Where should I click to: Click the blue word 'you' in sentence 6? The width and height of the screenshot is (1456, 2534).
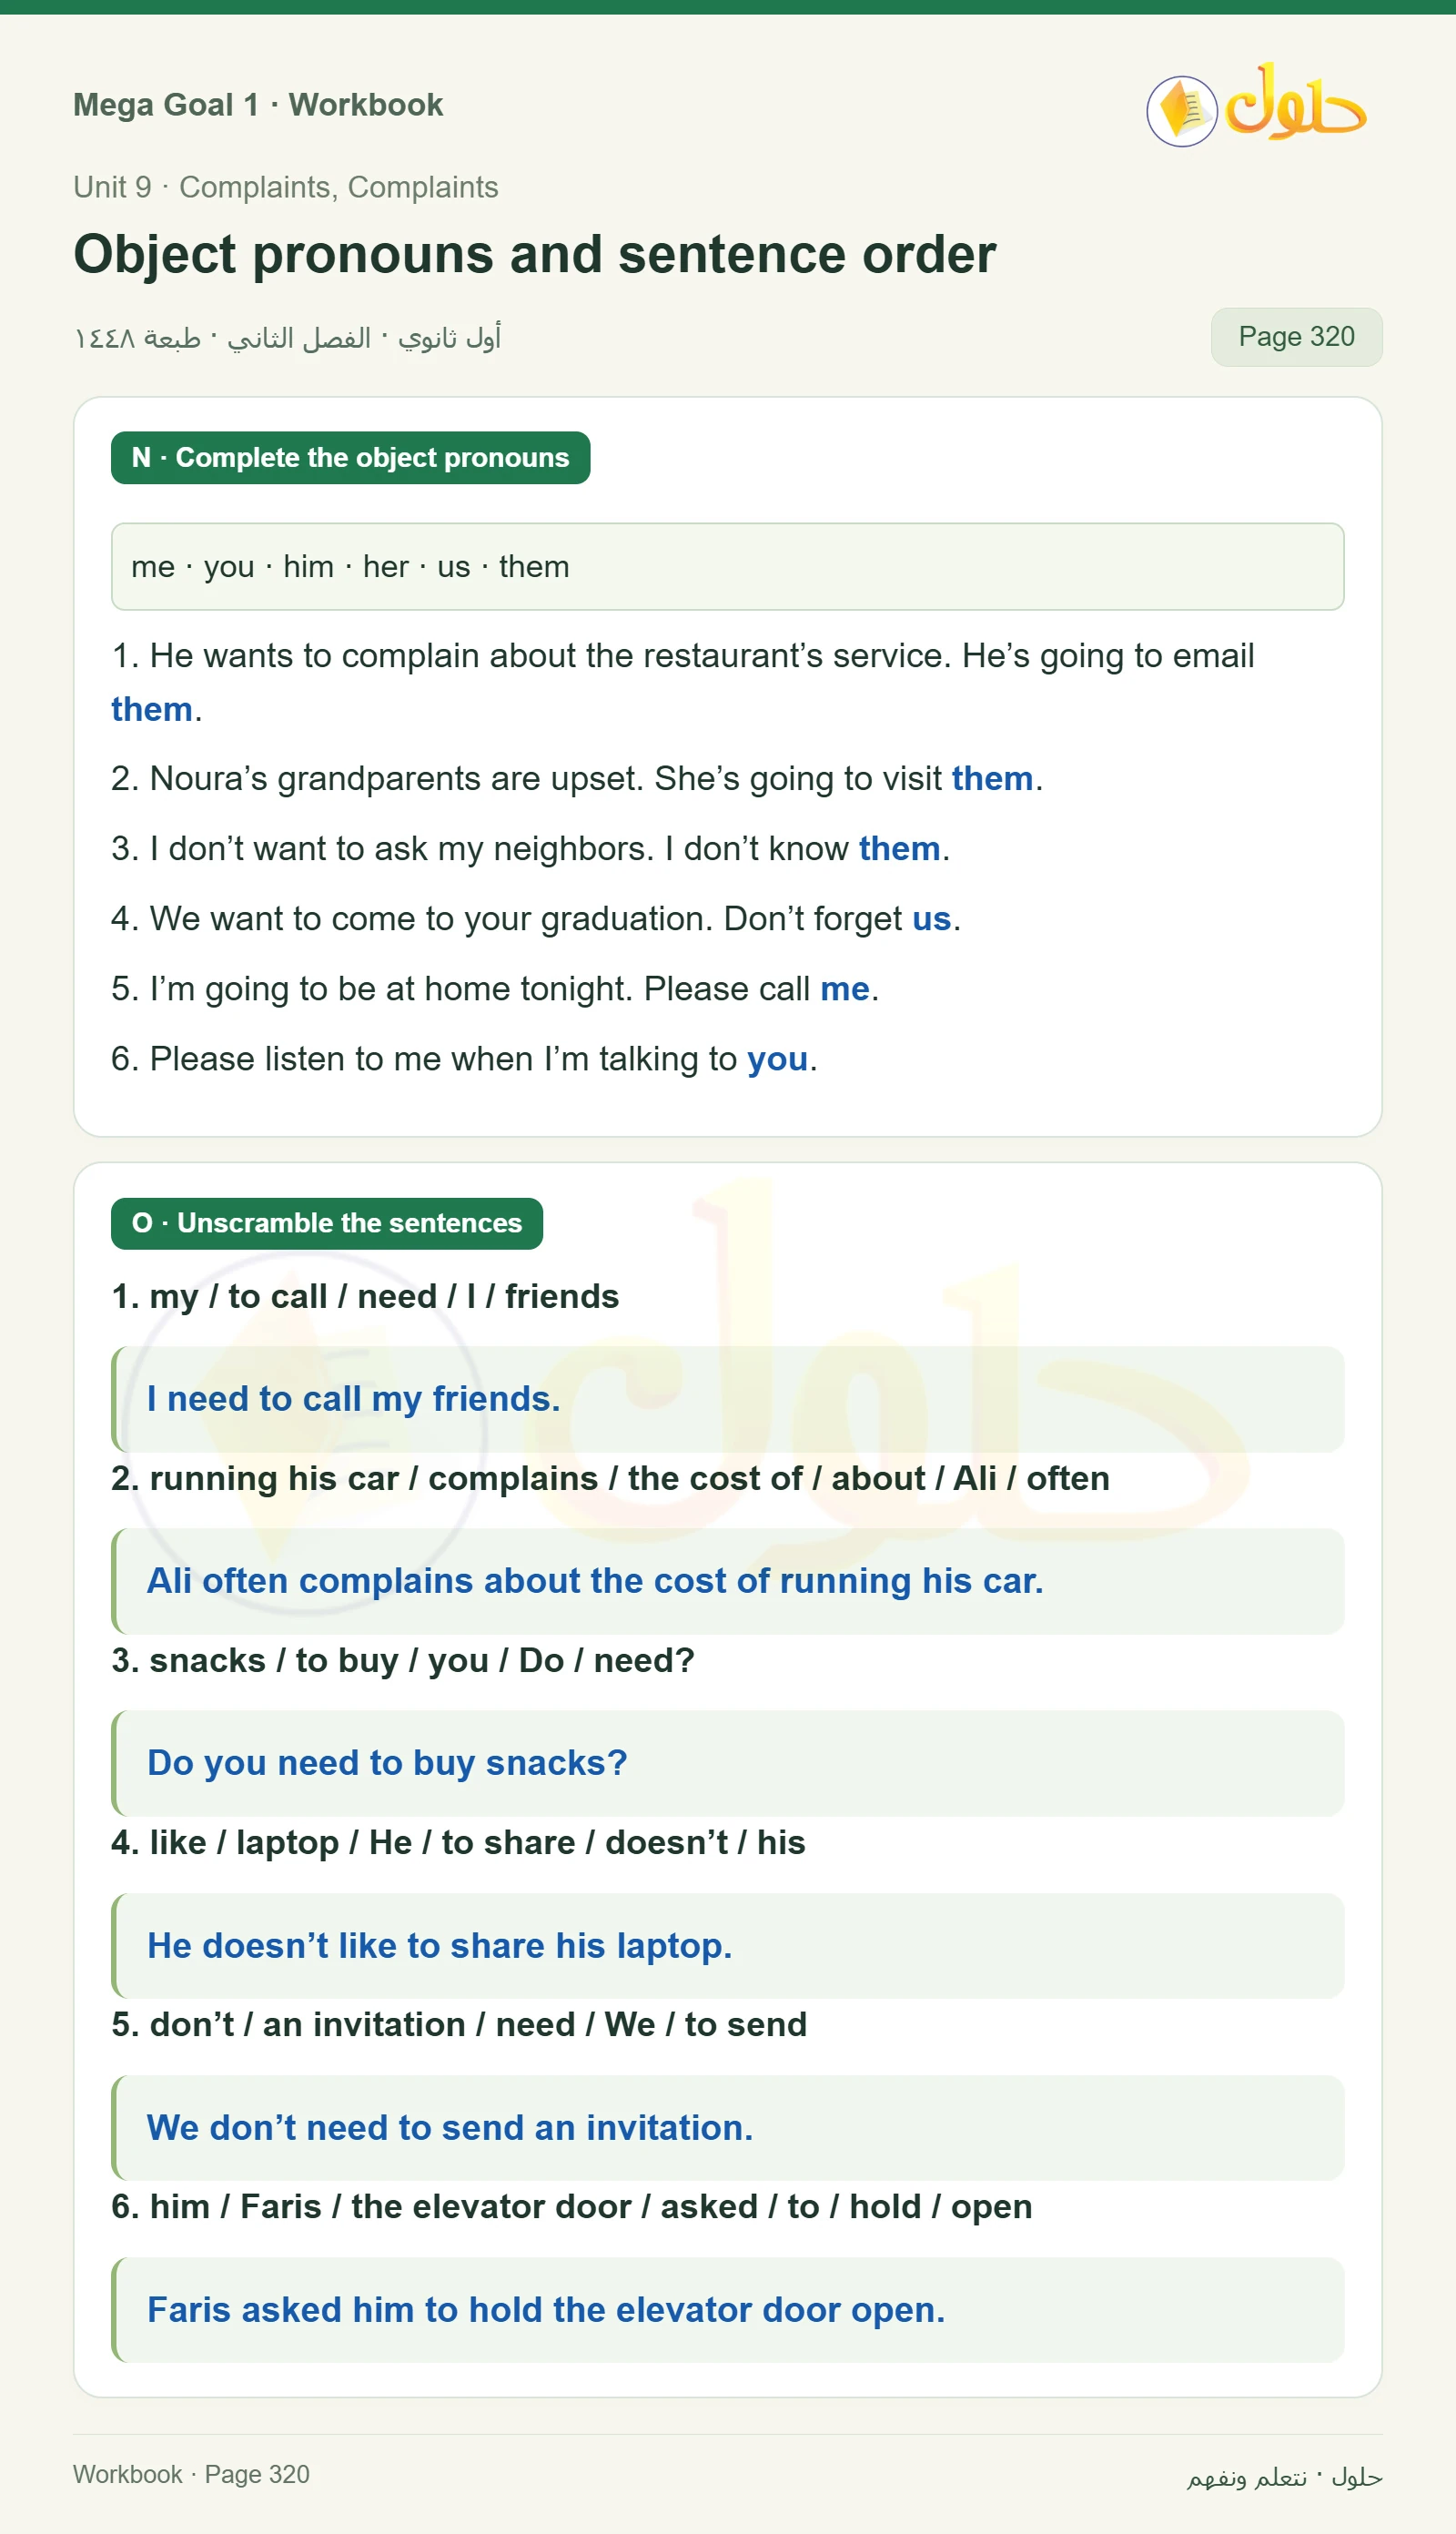[x=777, y=1059]
